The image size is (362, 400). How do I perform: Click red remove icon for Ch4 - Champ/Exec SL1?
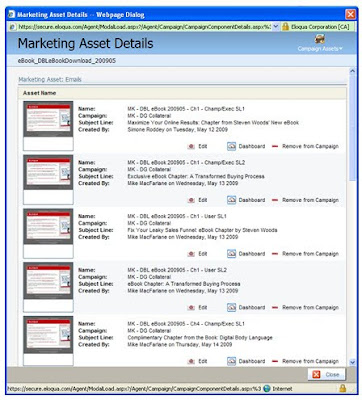[275, 361]
